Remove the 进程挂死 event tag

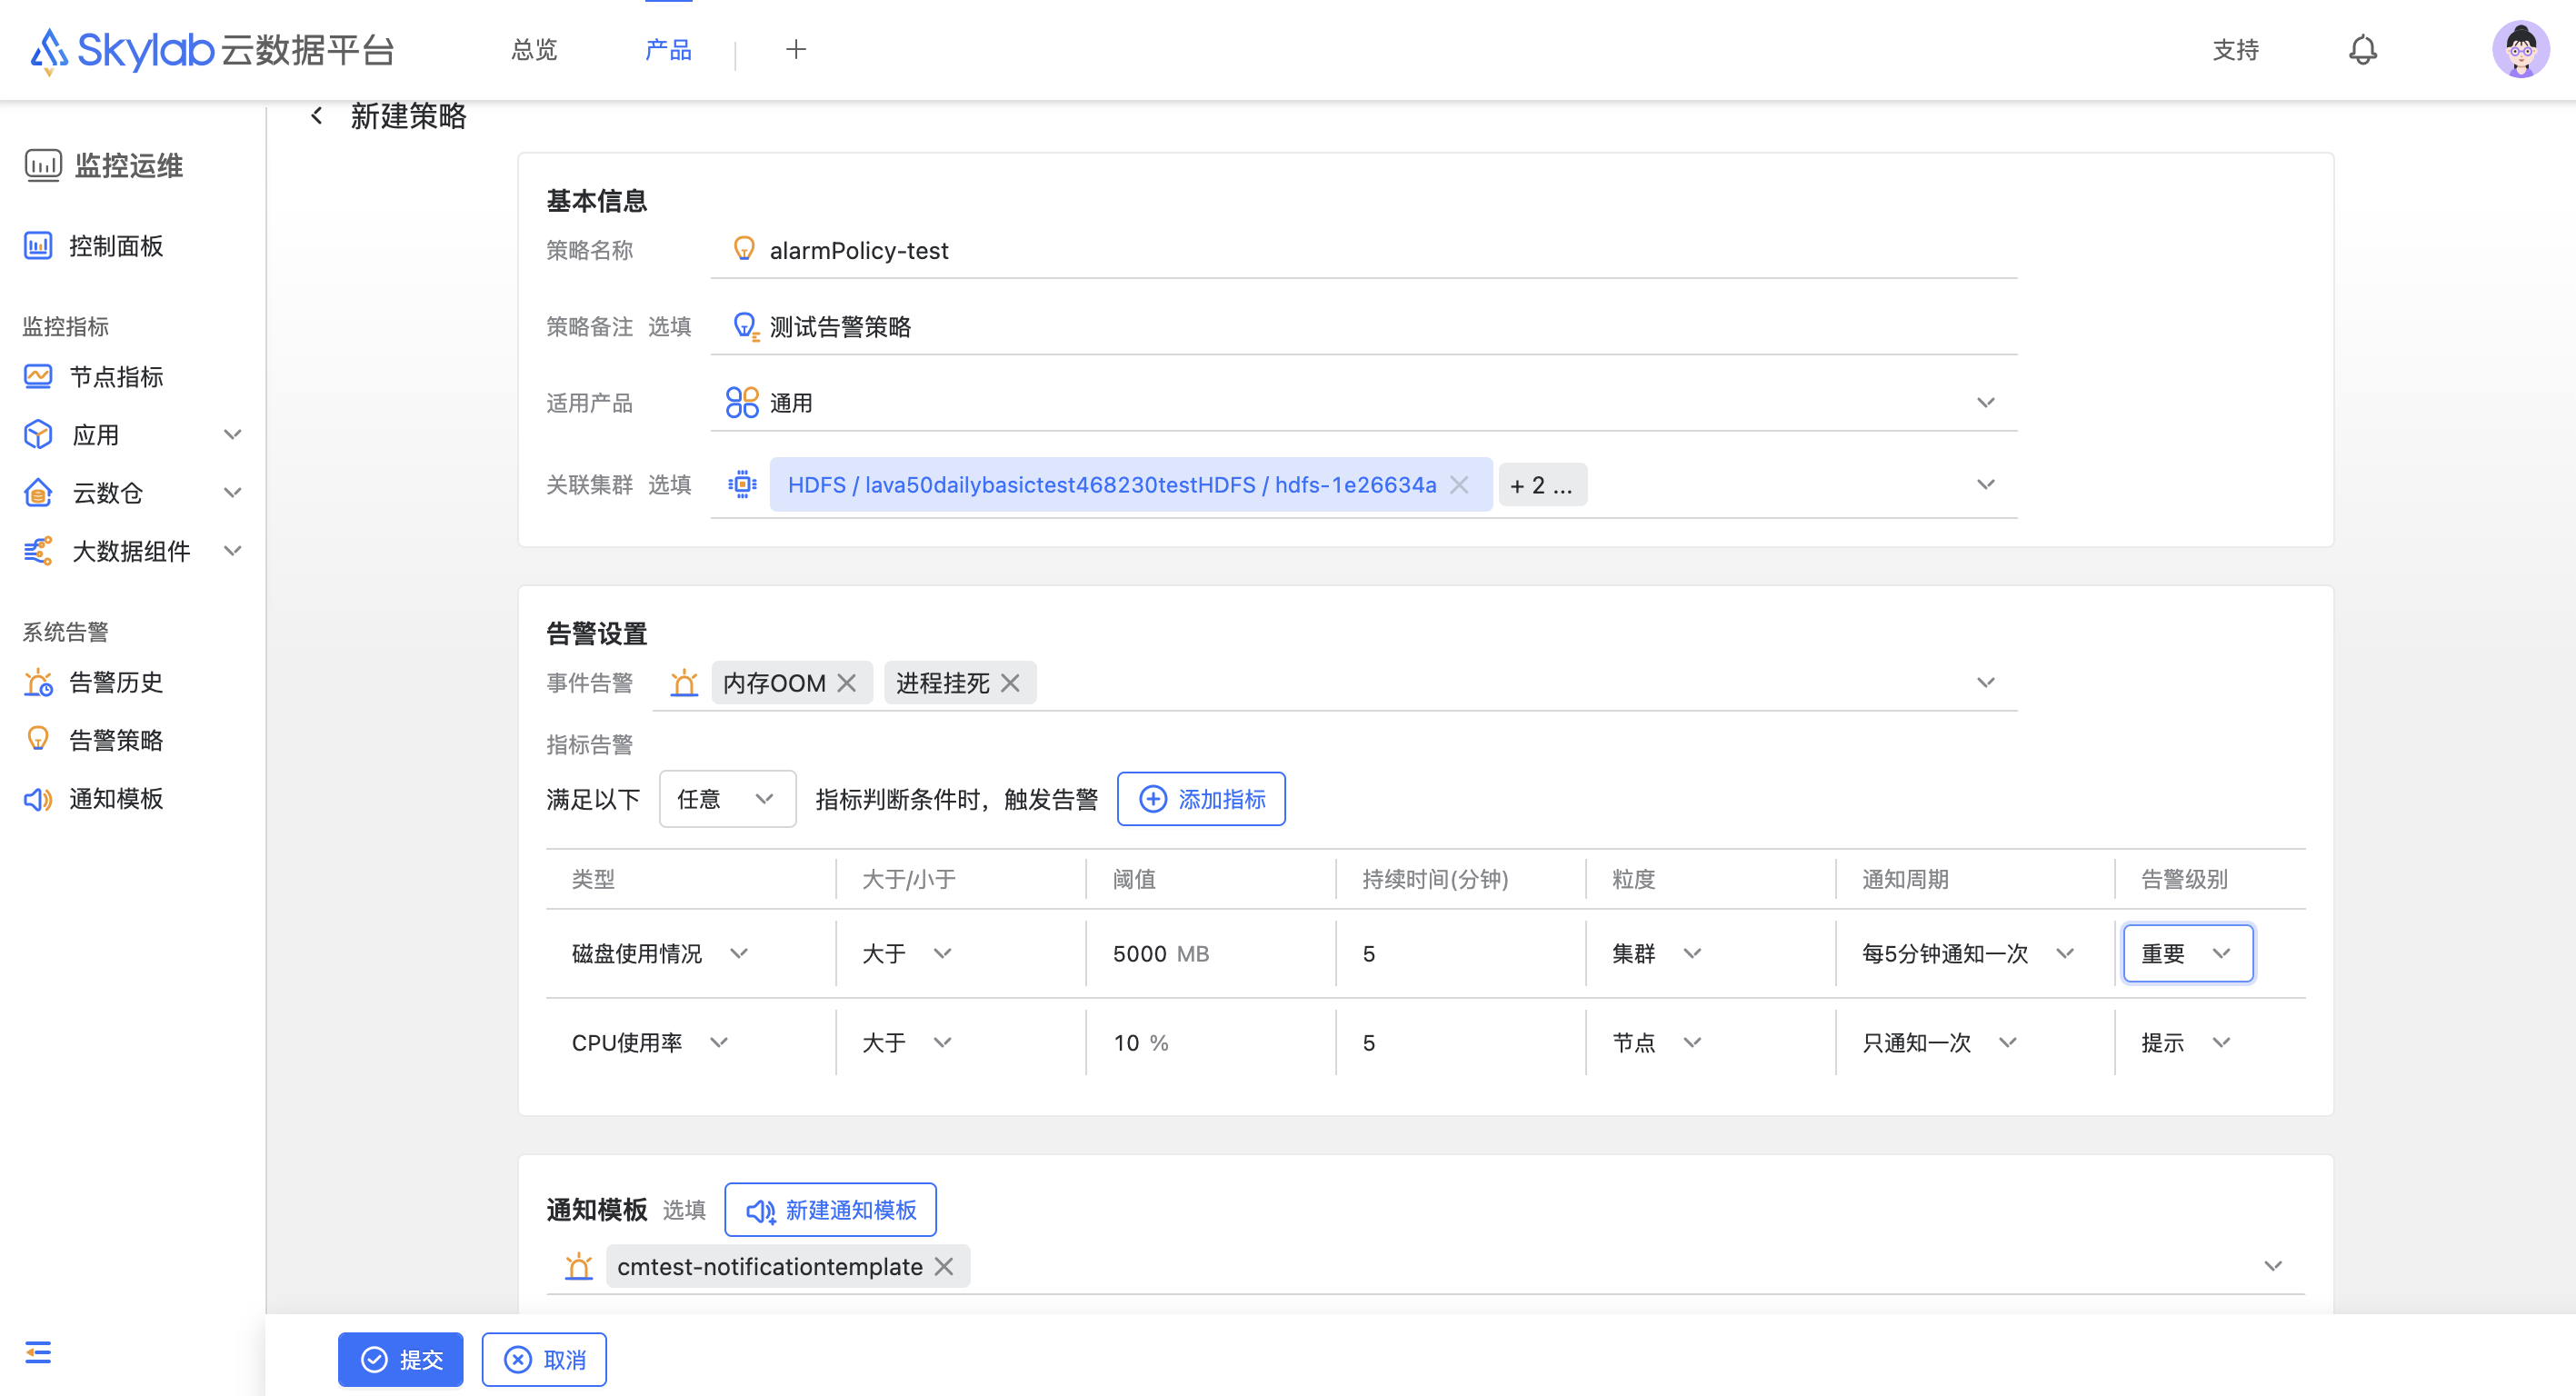(x=1010, y=683)
